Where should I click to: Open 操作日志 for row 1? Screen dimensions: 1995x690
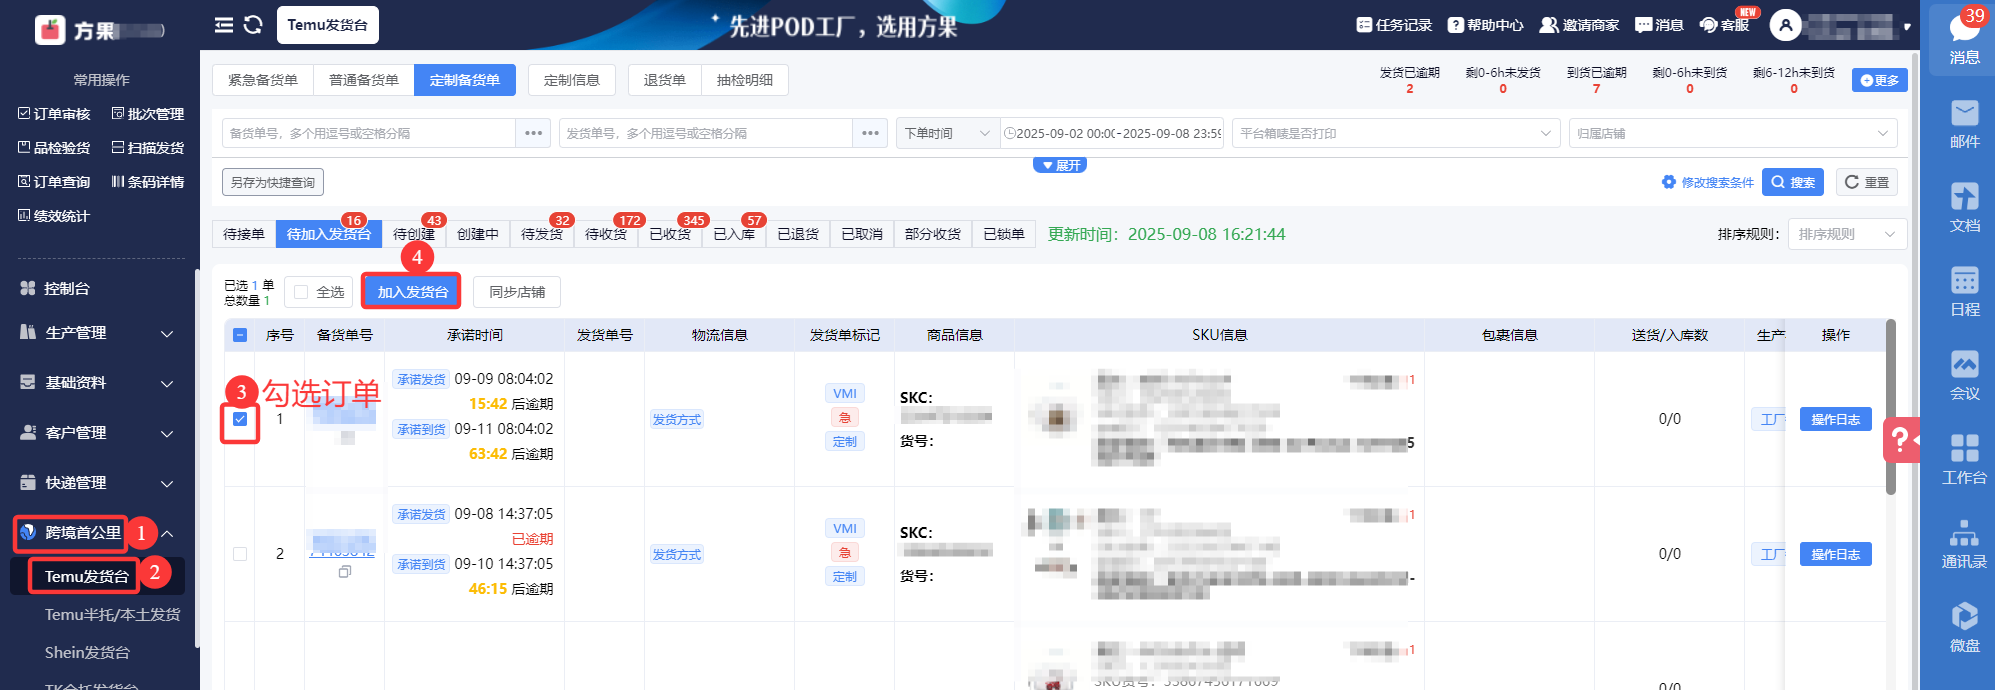(x=1836, y=419)
